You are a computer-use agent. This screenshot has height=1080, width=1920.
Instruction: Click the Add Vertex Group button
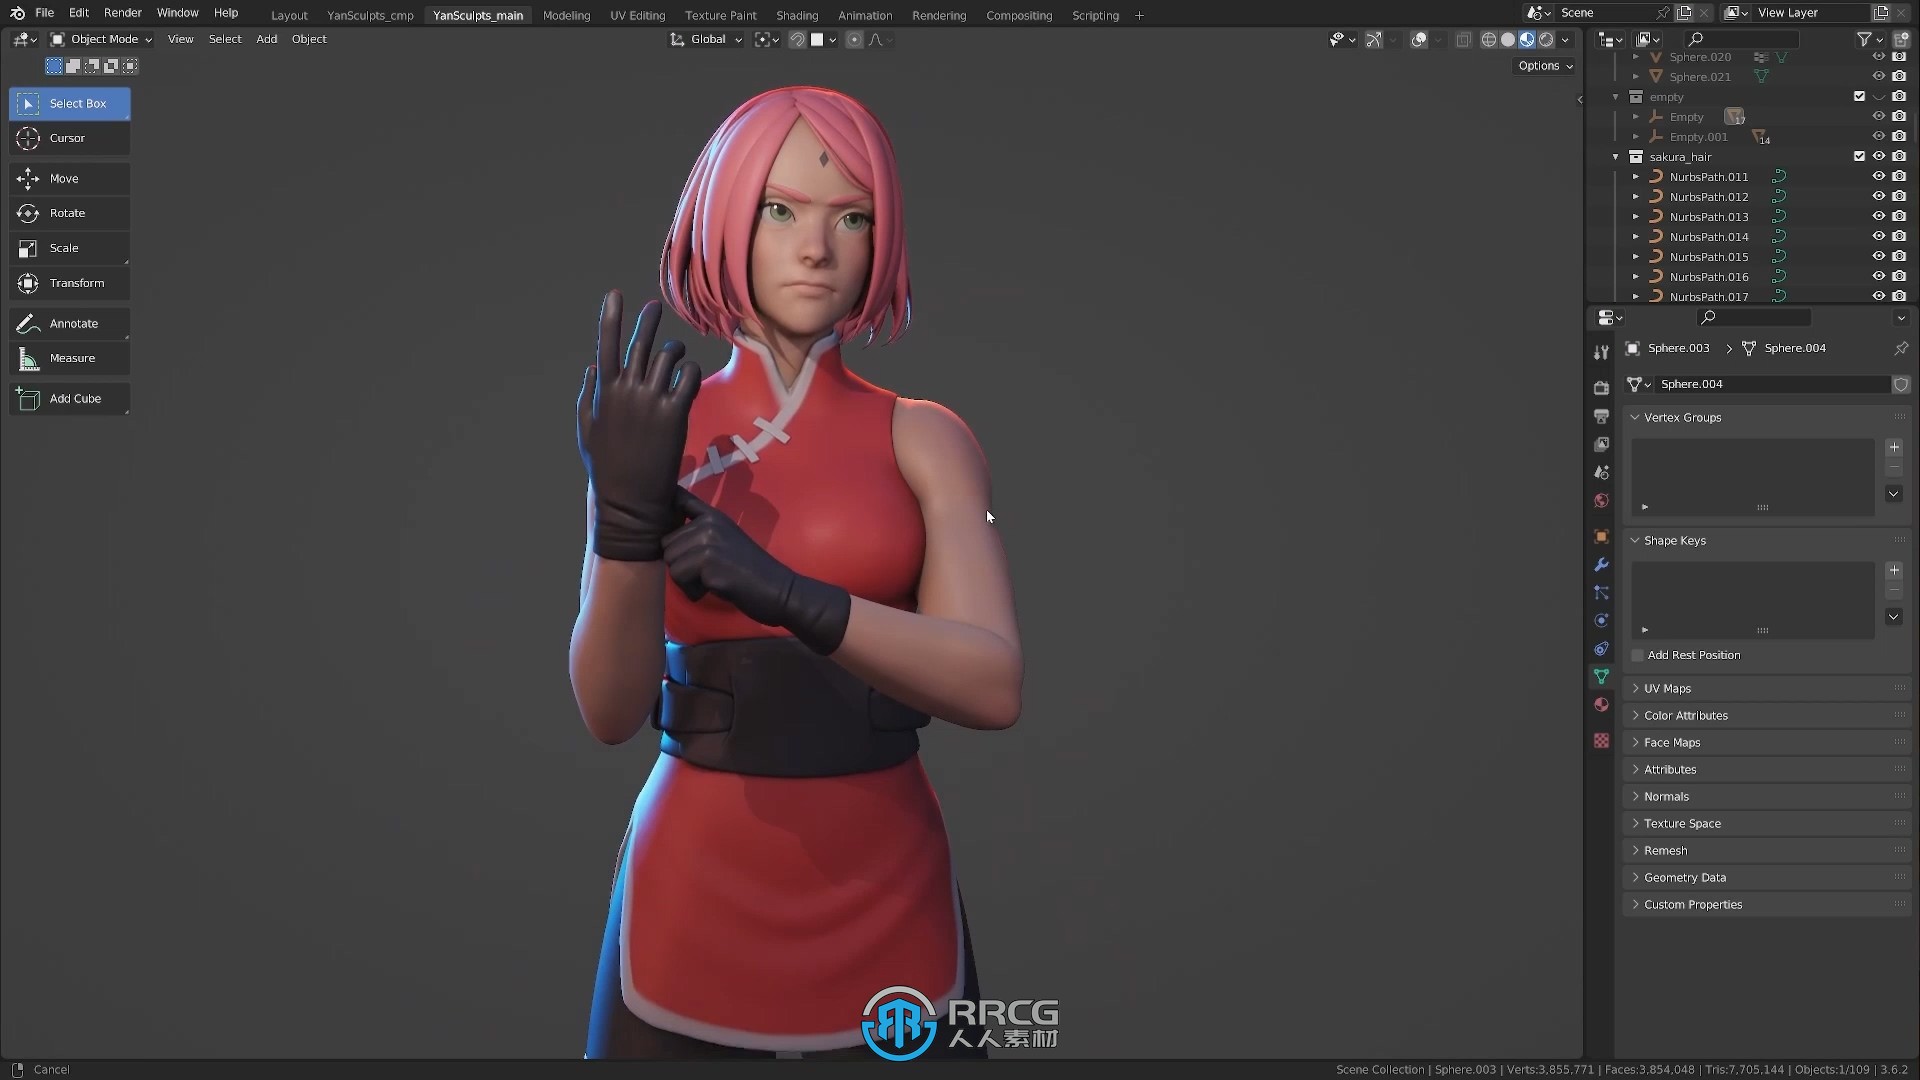click(1895, 447)
